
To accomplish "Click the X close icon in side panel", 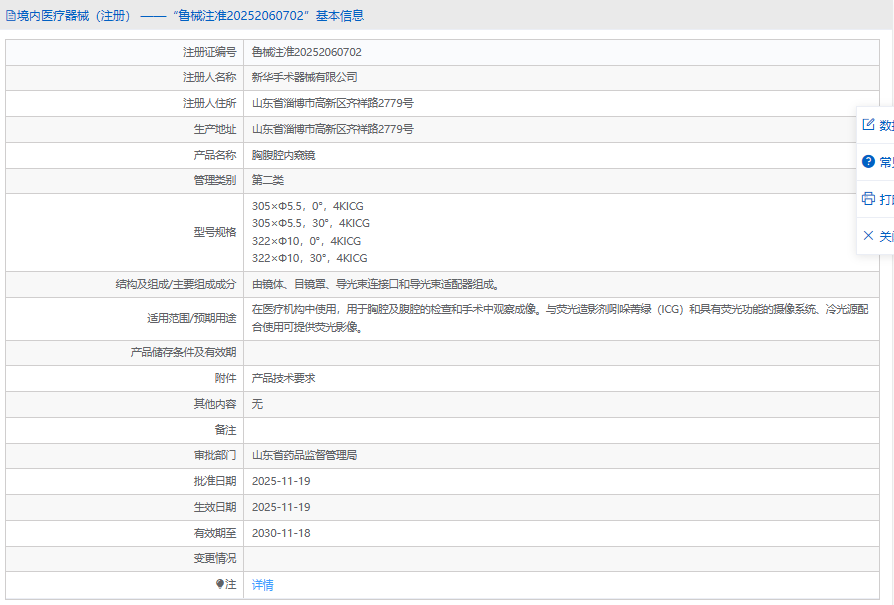I will 868,236.
